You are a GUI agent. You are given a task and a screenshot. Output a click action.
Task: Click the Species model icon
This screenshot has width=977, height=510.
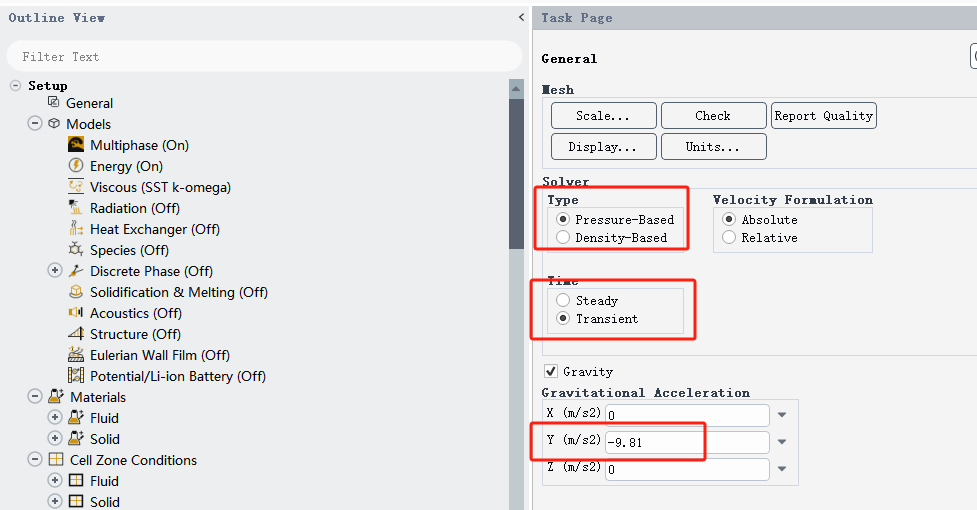[x=75, y=250]
